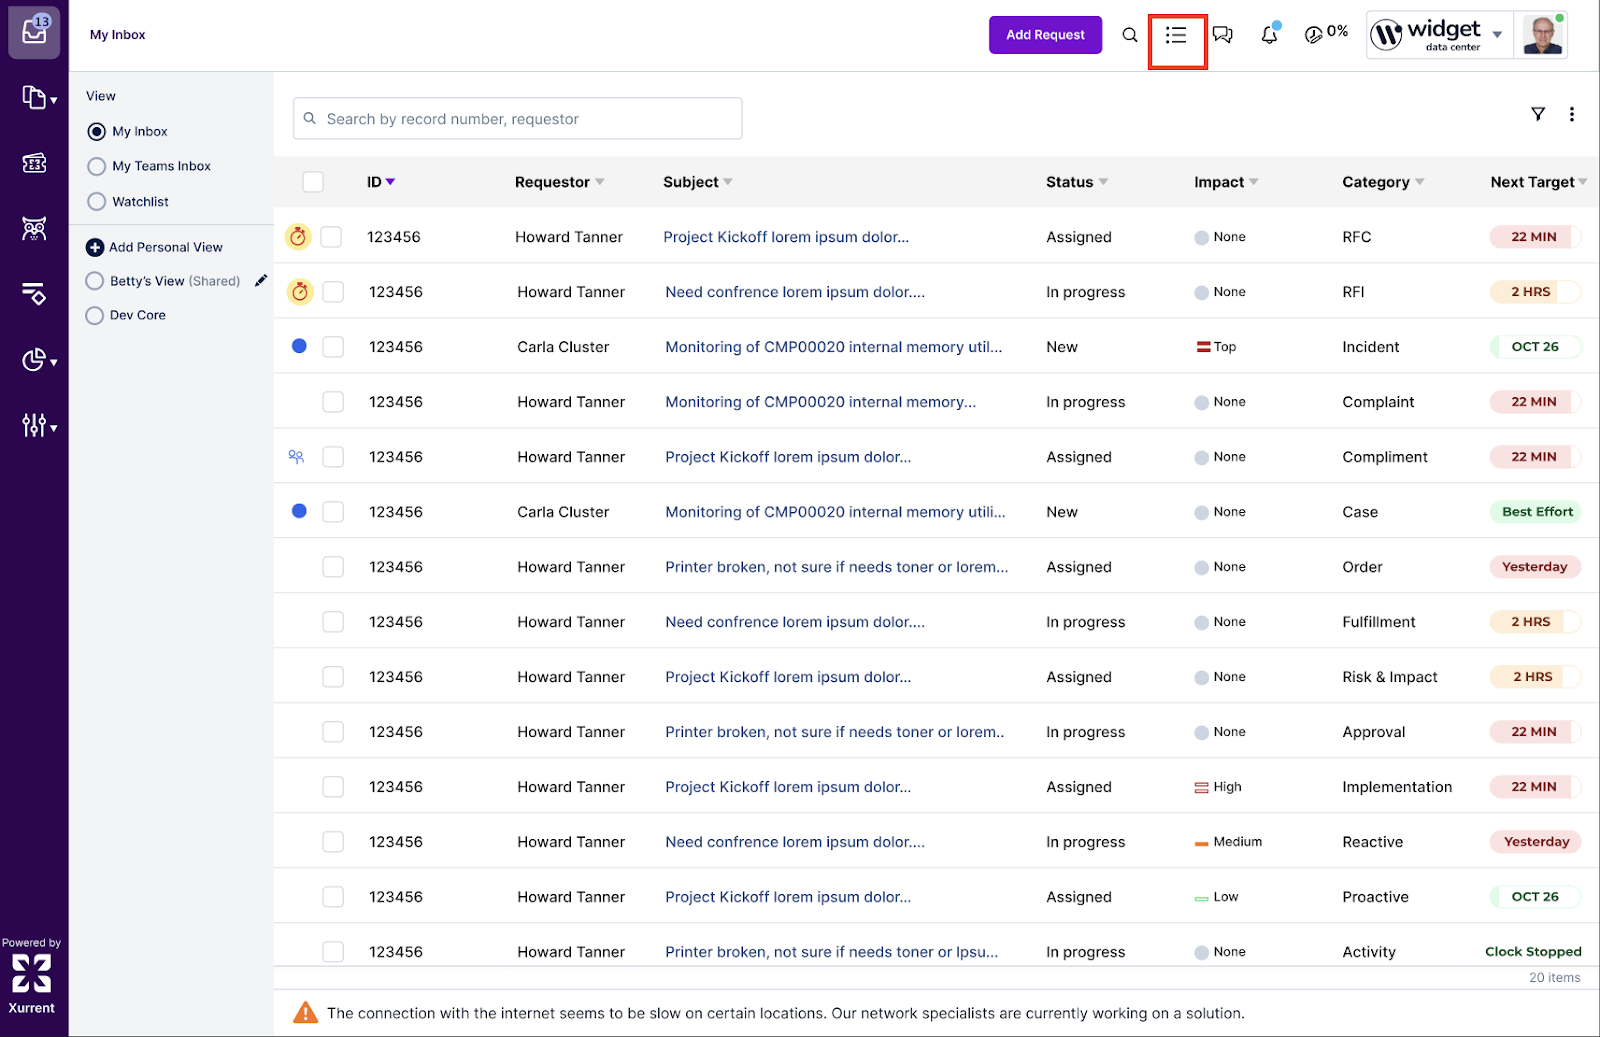
Task: Open the notifications bell
Action: [x=1268, y=35]
